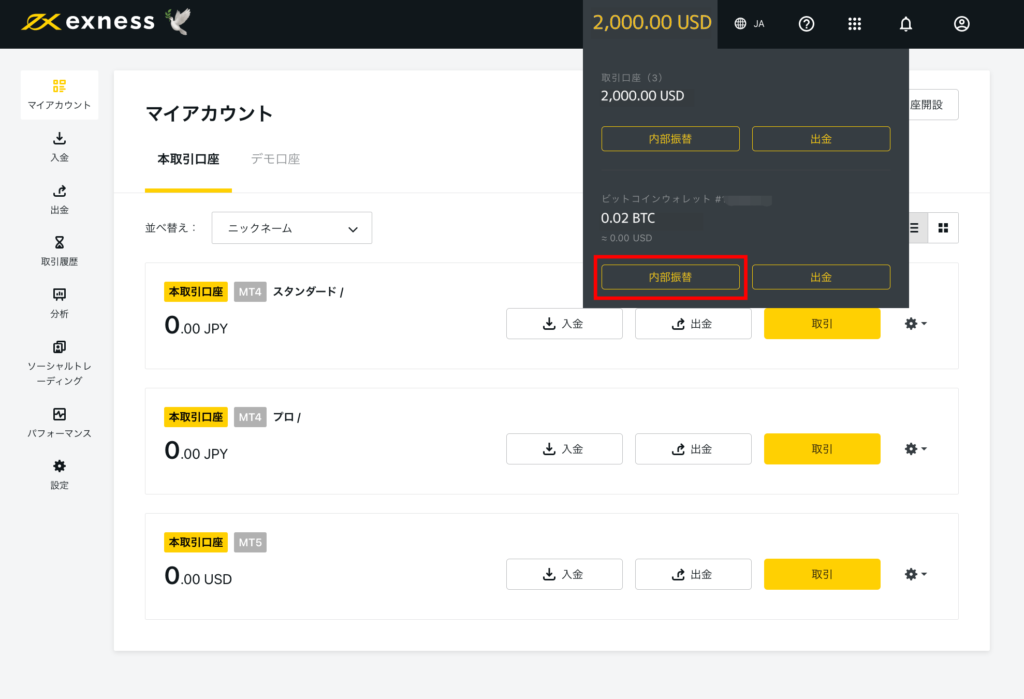Viewport: 1024px width, 699px height.
Task: Switch to grid view layout
Action: pos(943,228)
